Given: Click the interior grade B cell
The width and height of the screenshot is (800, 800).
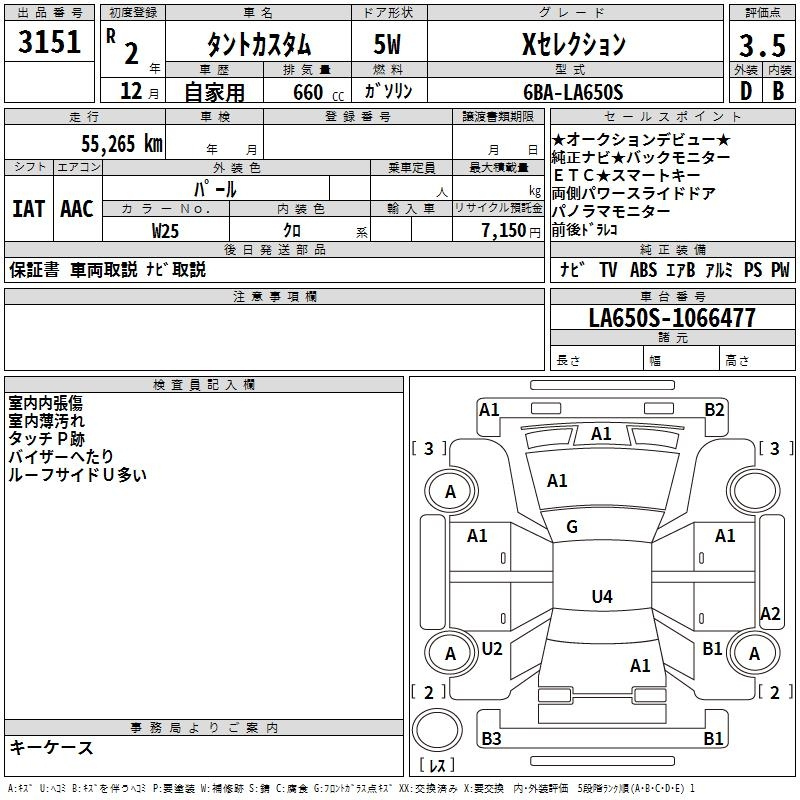Looking at the screenshot, I should point(778,90).
